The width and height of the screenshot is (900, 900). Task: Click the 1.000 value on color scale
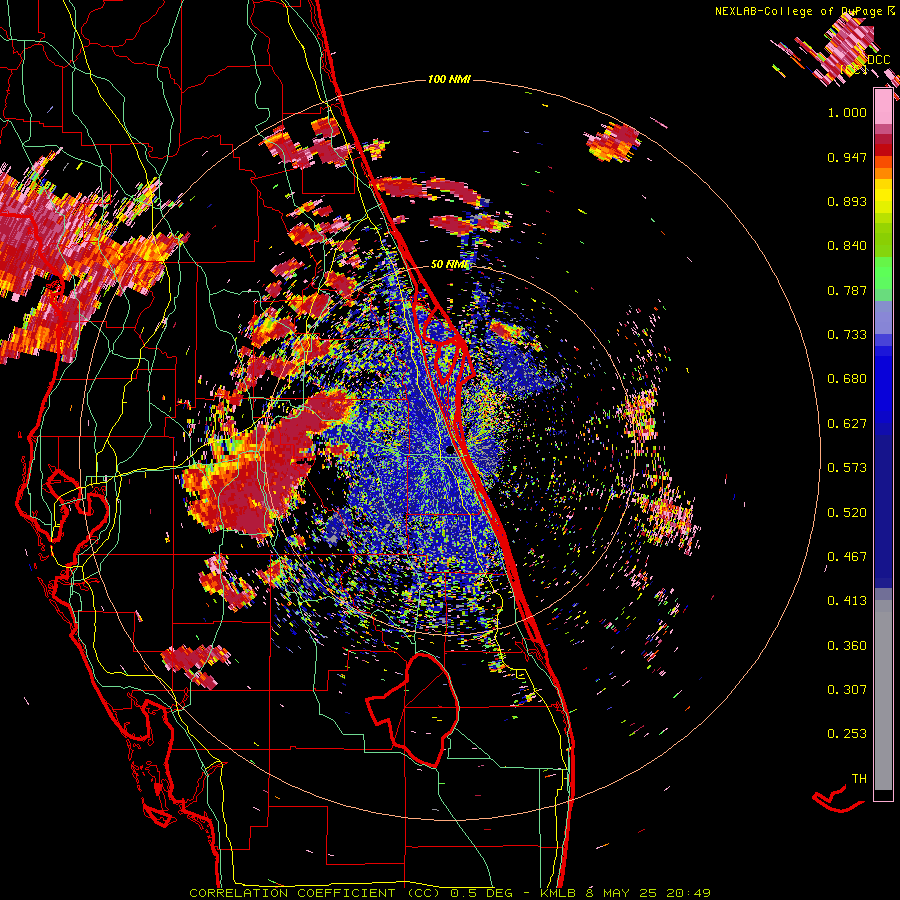(847, 112)
